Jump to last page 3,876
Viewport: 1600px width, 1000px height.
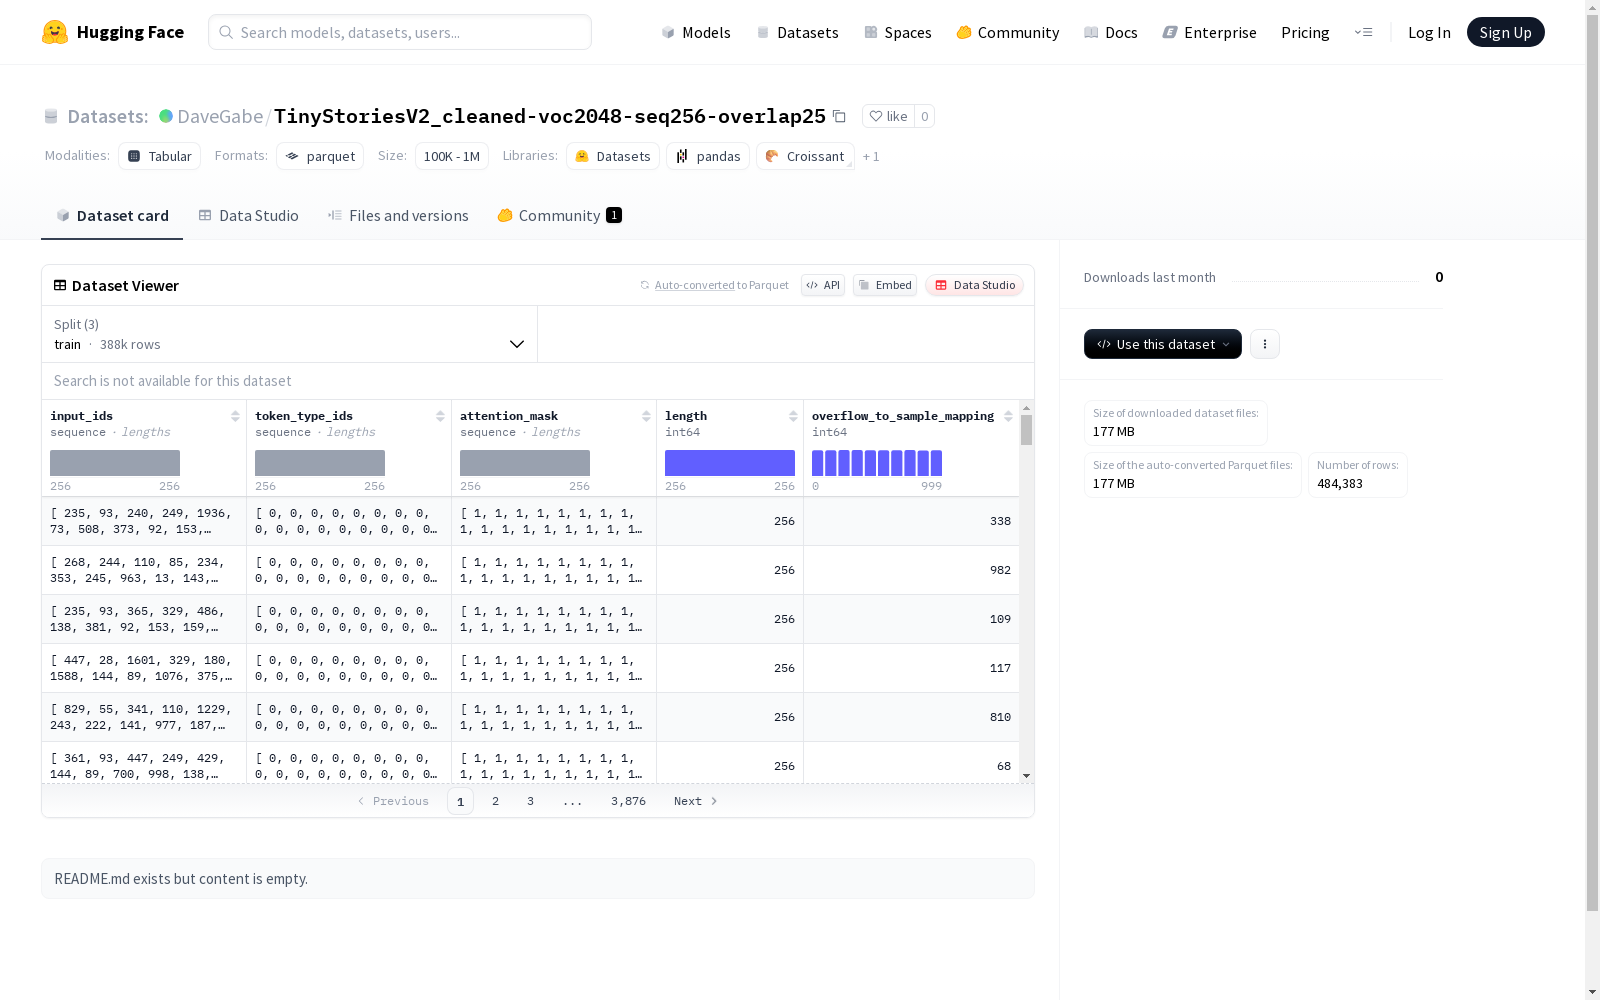tap(628, 801)
